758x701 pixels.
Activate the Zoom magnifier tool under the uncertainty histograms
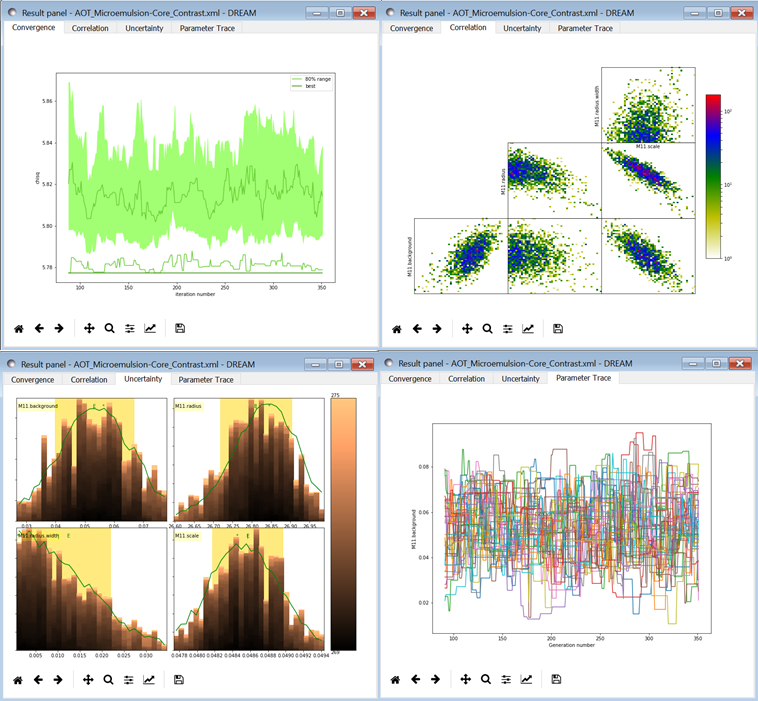109,679
